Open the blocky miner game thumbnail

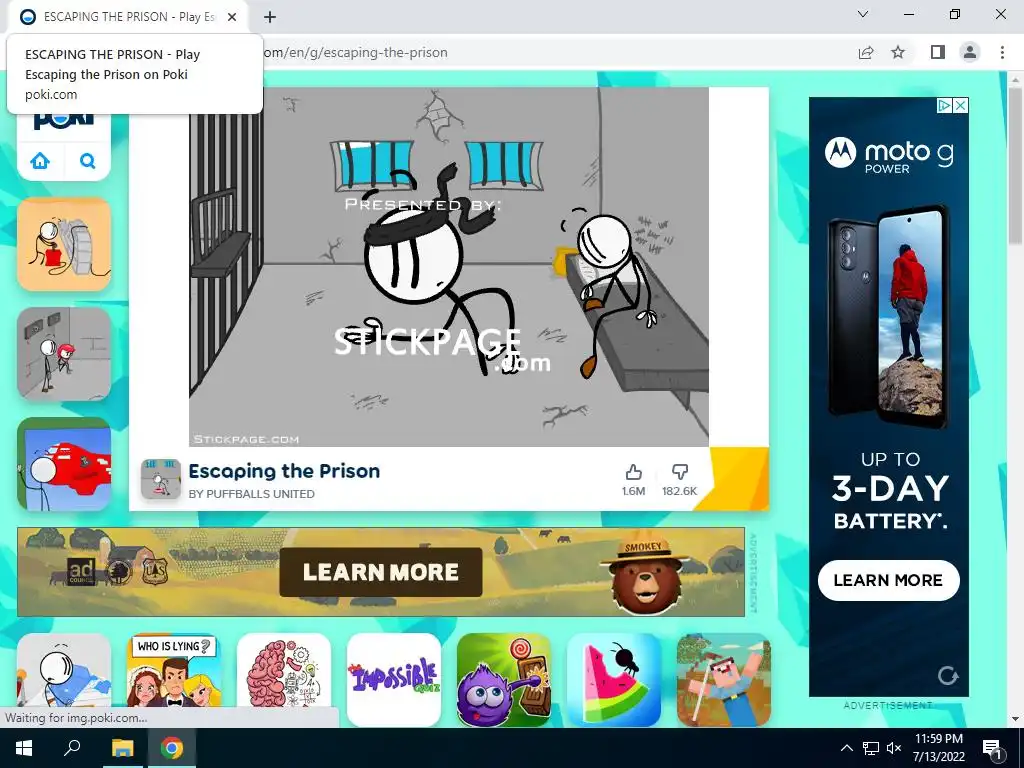tap(724, 679)
